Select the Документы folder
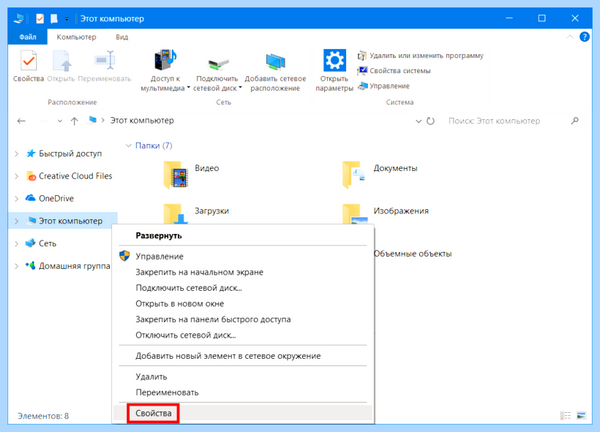 point(380,174)
